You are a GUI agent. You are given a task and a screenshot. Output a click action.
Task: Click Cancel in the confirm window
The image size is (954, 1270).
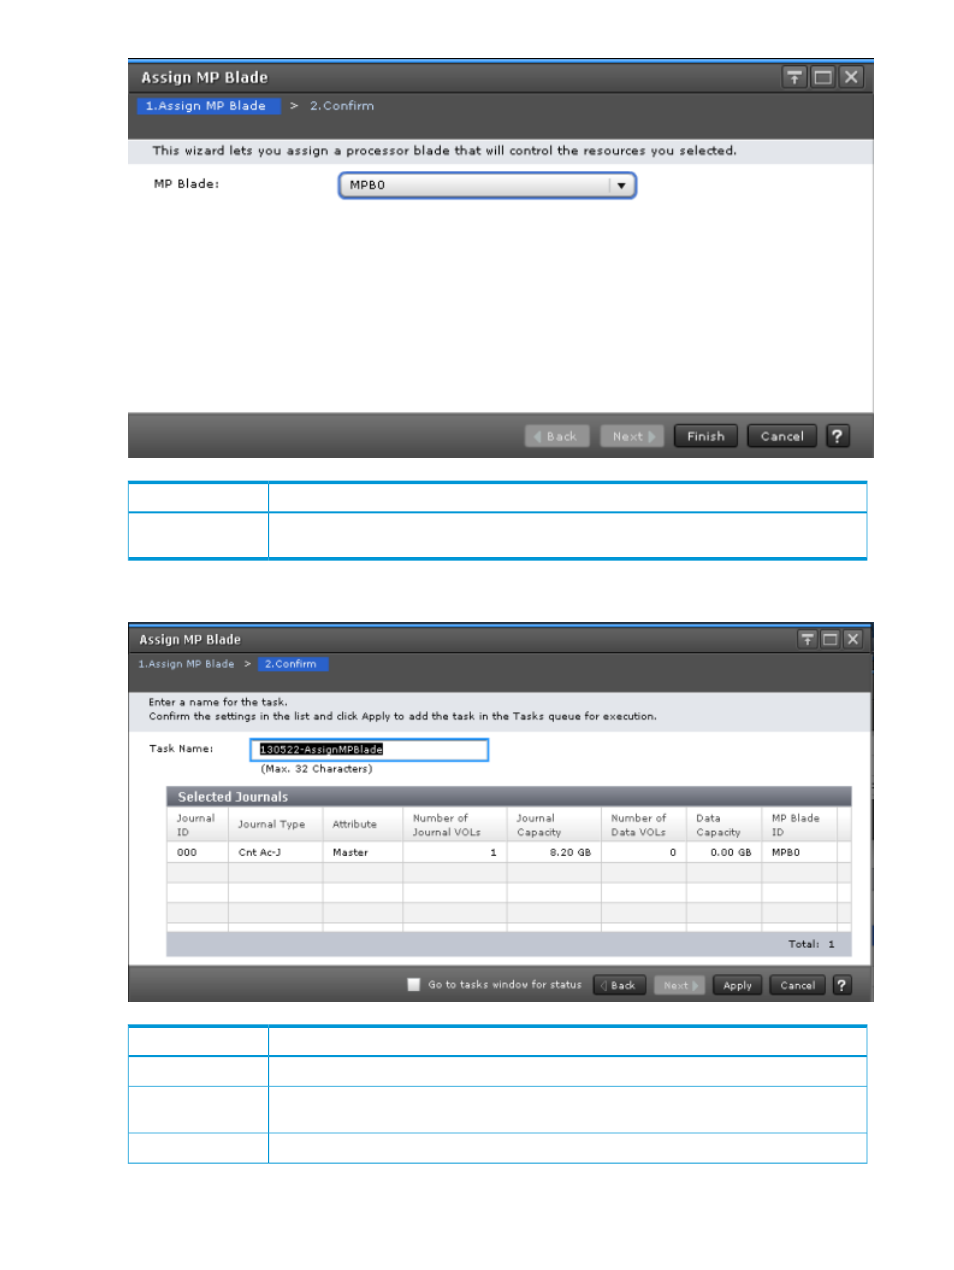coord(797,985)
